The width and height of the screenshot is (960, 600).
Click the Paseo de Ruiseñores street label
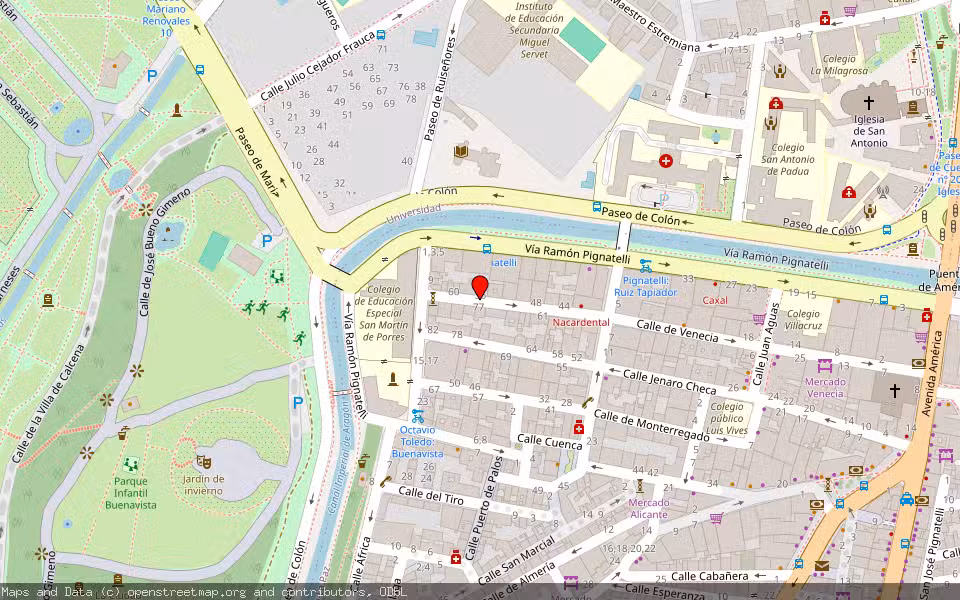point(440,89)
